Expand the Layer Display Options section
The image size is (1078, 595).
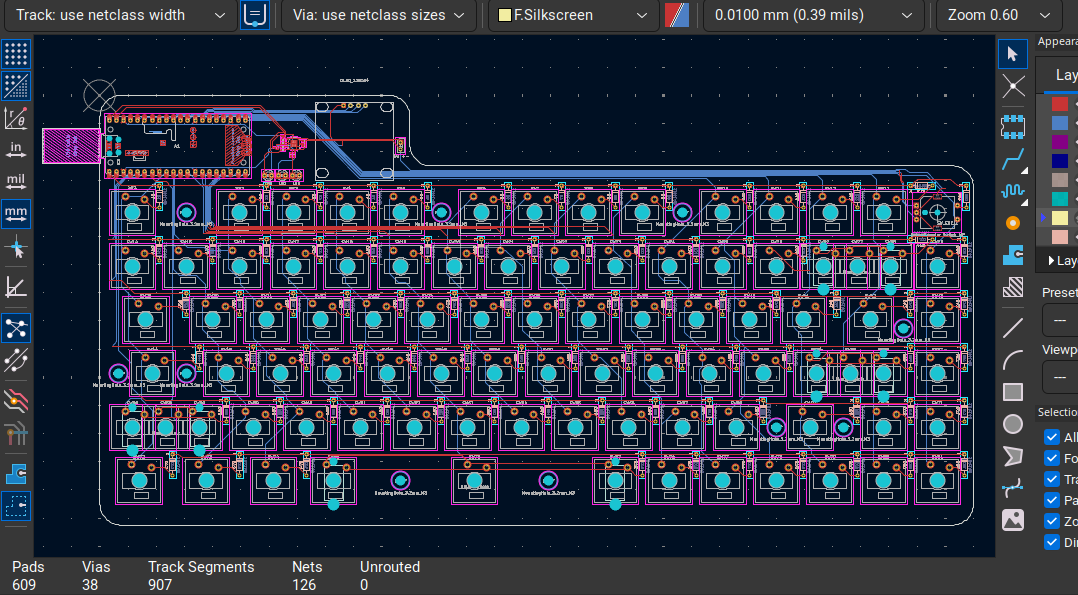(x=1051, y=260)
